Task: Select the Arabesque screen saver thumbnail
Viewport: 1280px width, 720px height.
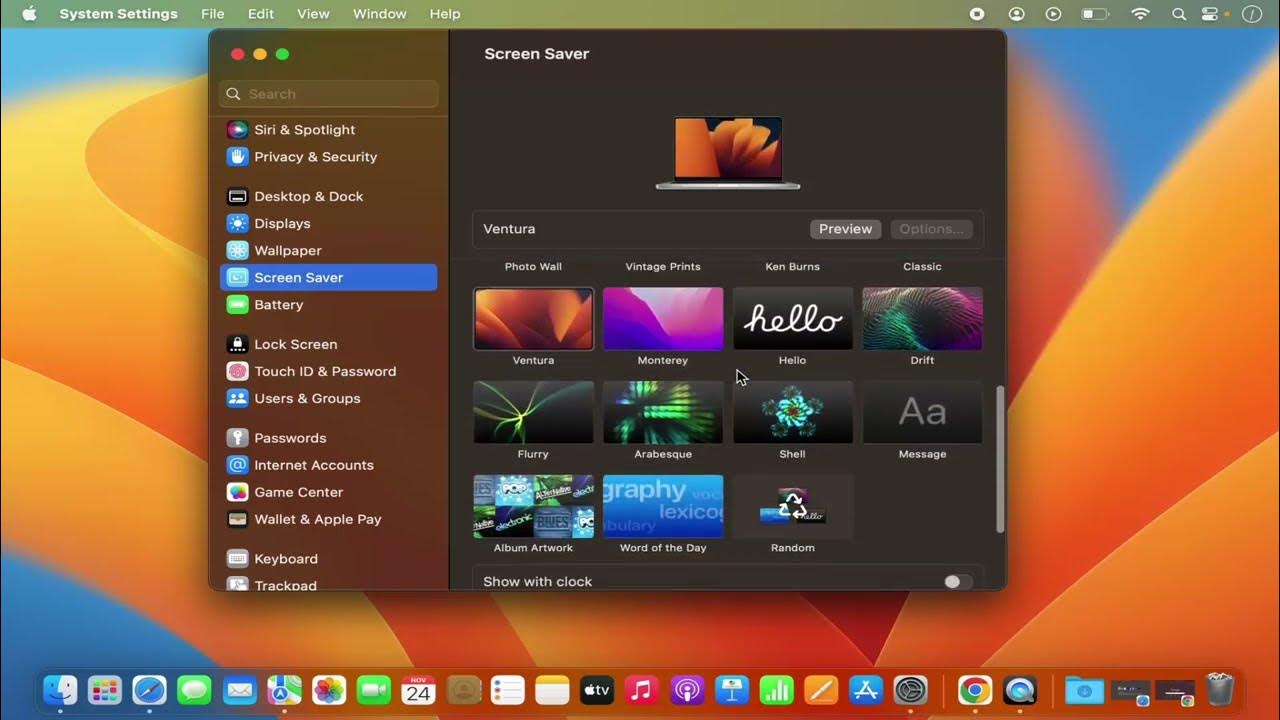Action: pos(663,412)
